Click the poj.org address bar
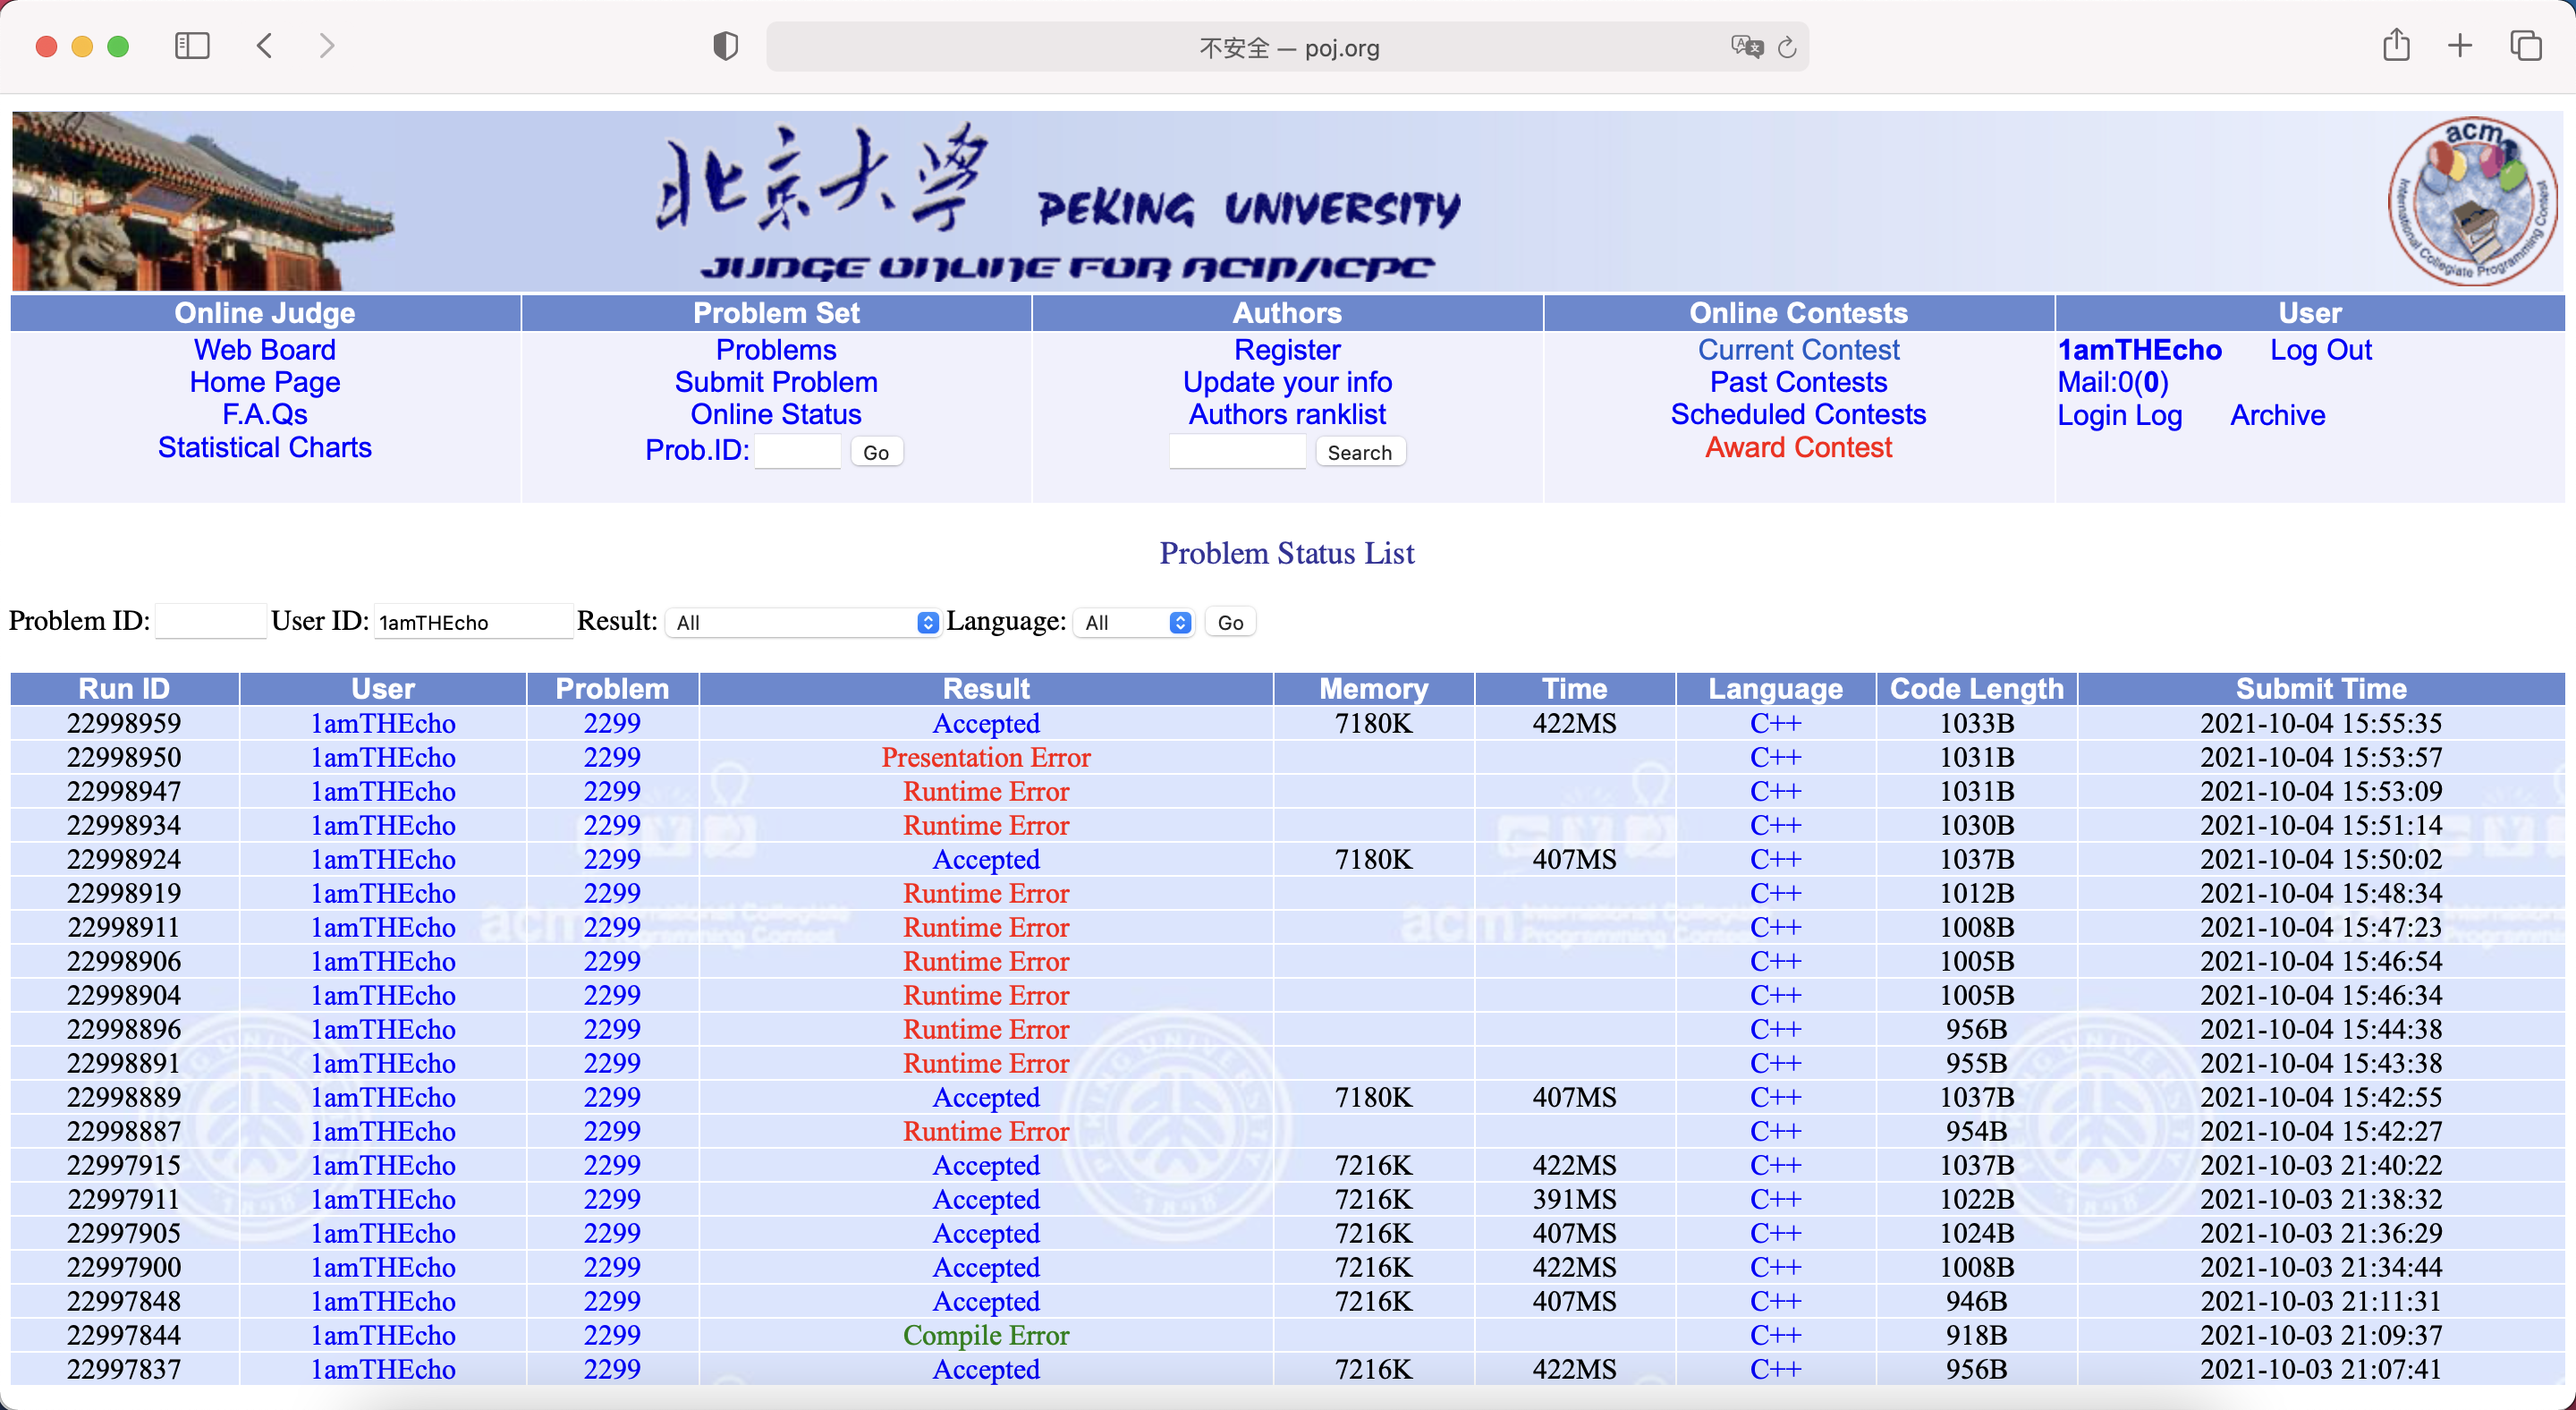Screen dimensions: 2576x1410 click(1288, 47)
